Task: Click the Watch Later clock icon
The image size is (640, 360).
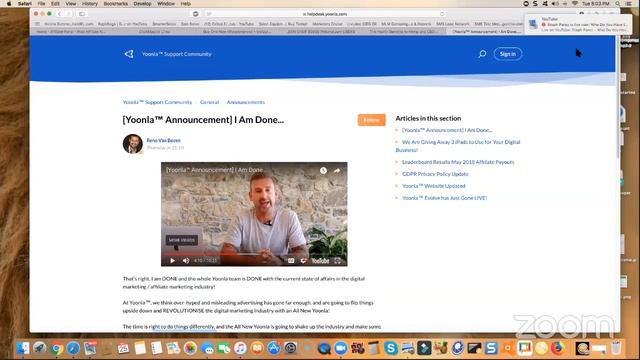Action: click(323, 170)
